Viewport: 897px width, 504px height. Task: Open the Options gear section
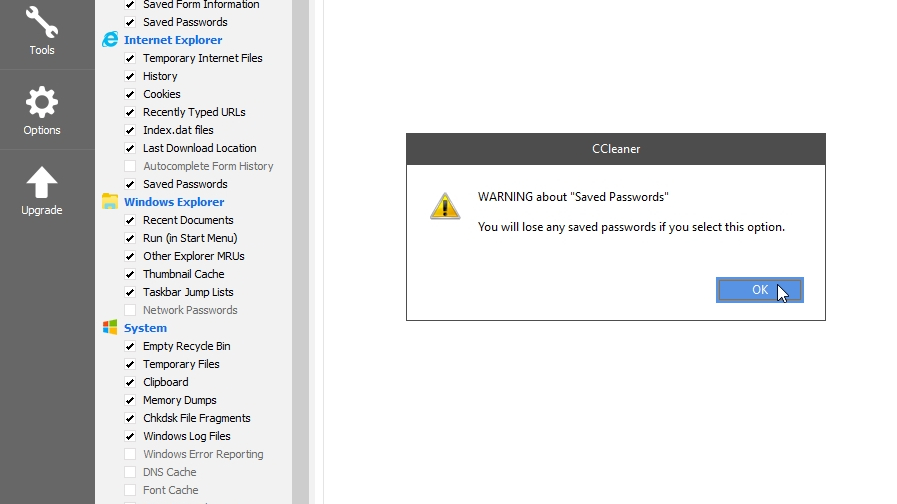pos(42,110)
